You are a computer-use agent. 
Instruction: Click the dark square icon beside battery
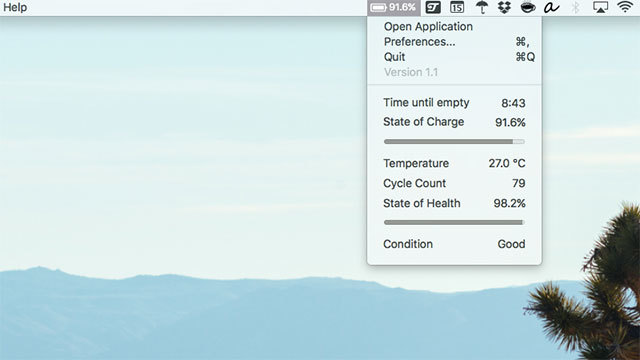coord(433,7)
